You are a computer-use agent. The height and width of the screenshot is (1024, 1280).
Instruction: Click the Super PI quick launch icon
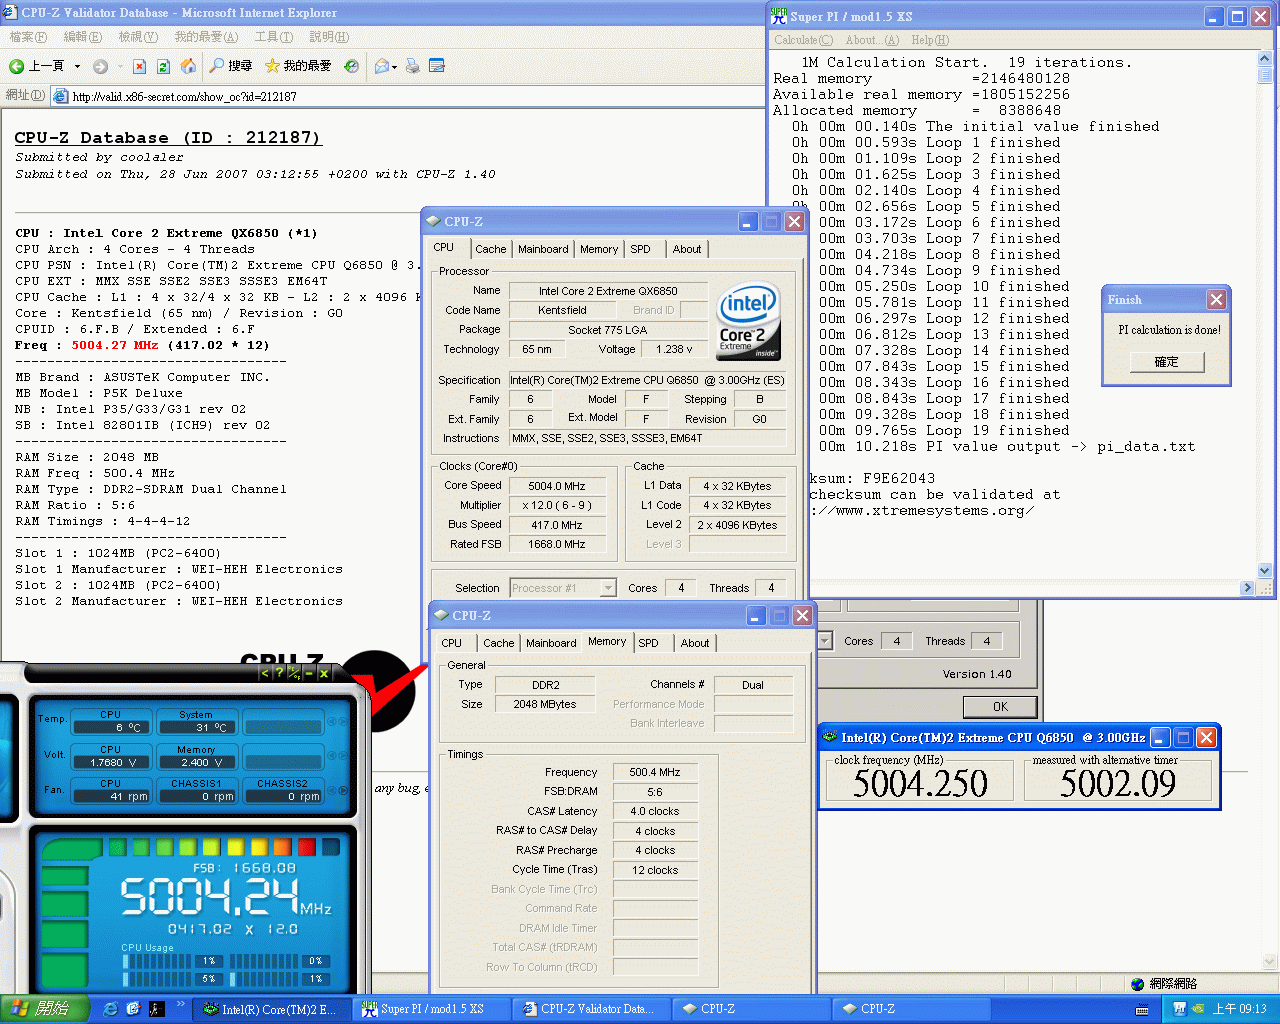tap(155, 1009)
